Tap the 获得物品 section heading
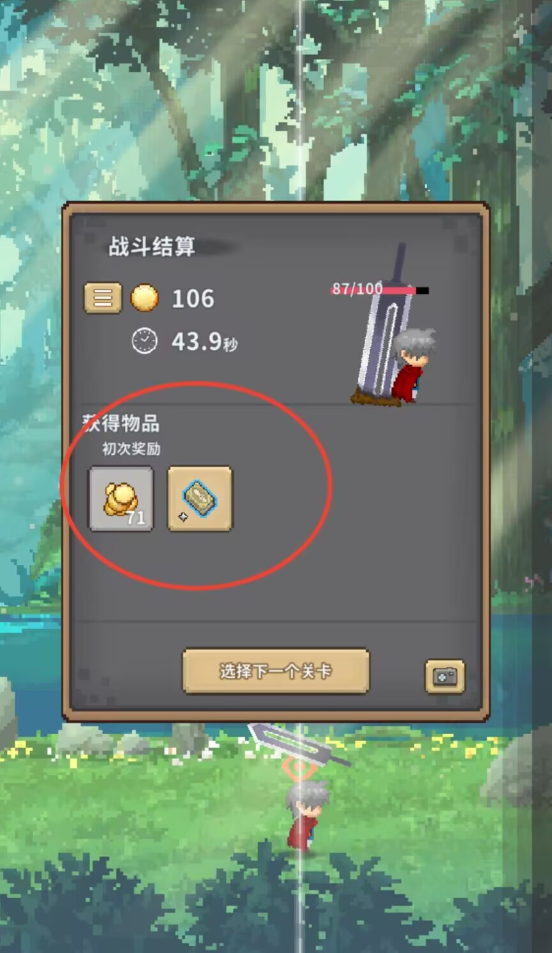 122,423
